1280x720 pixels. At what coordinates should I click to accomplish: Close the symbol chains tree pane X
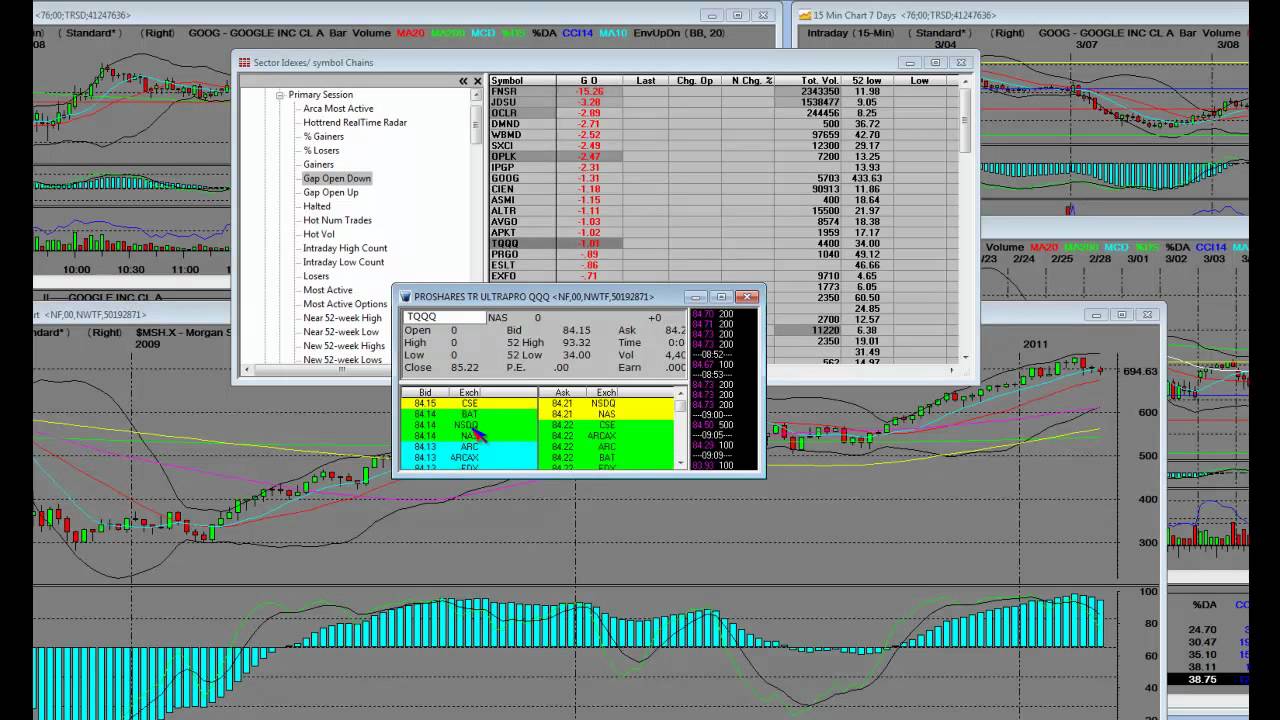coord(477,81)
